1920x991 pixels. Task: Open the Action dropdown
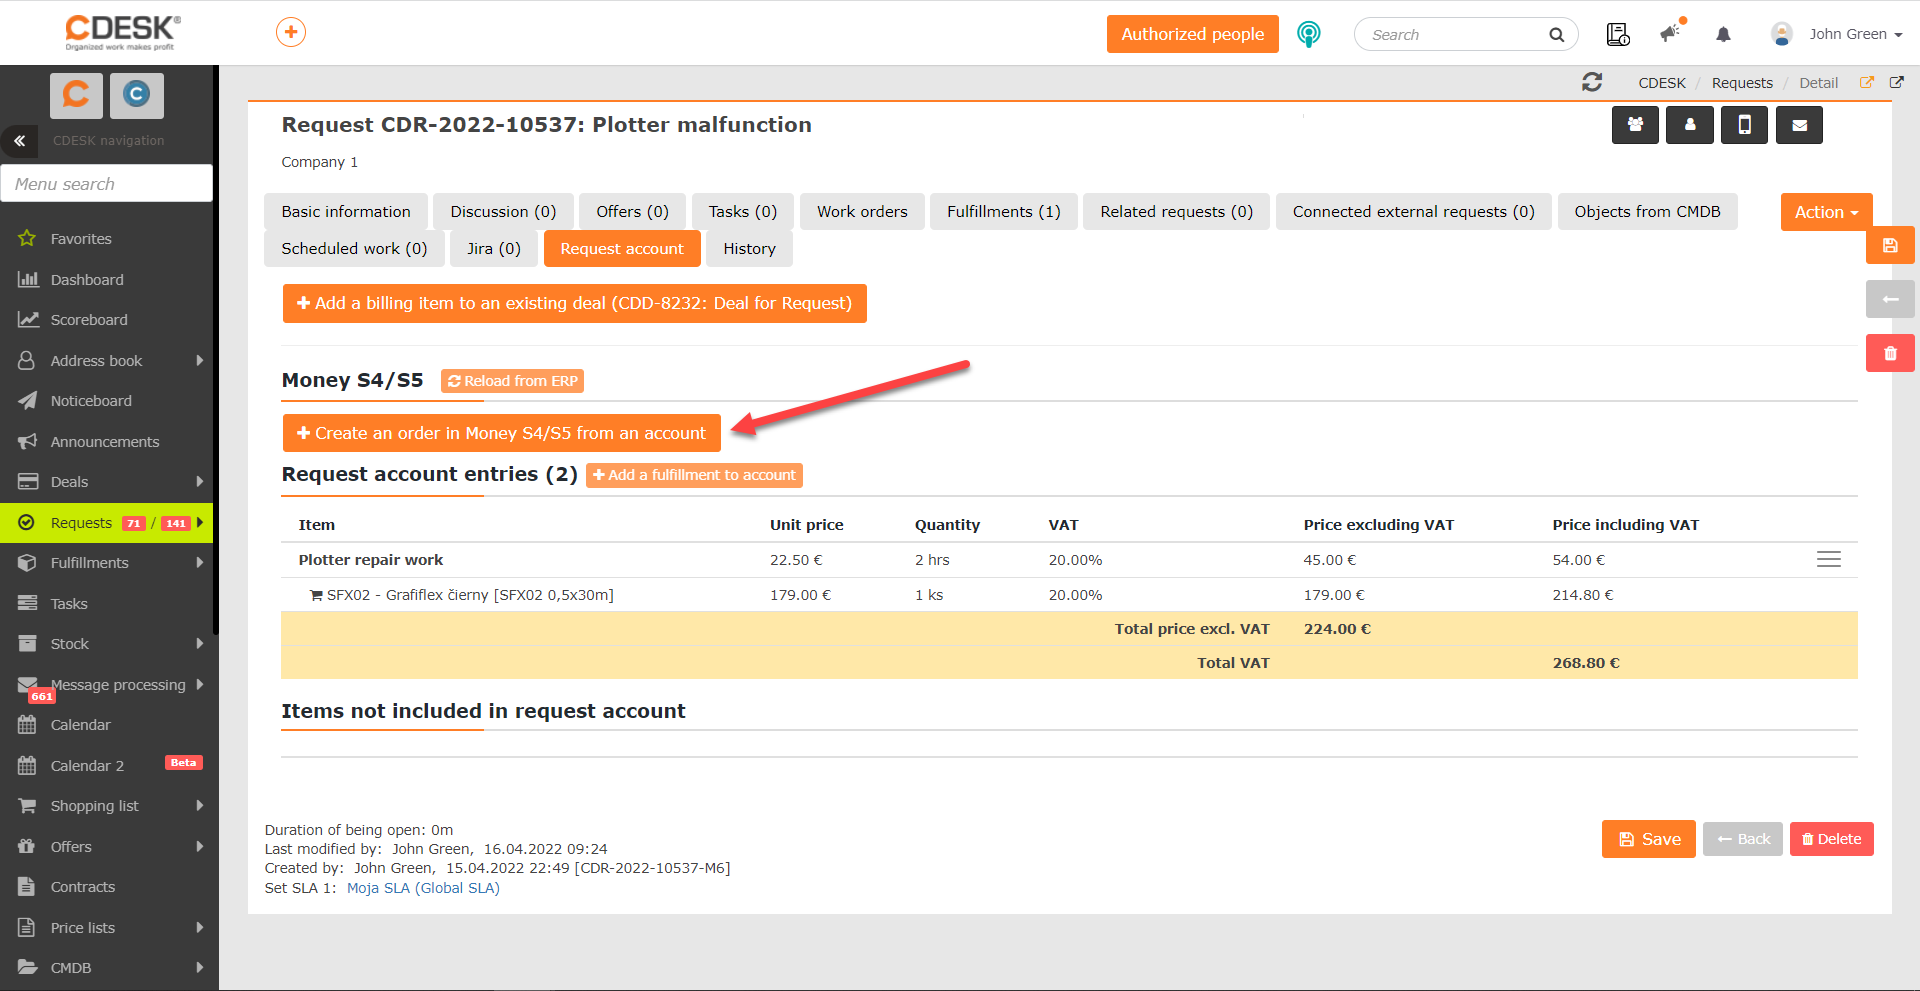click(x=1826, y=212)
